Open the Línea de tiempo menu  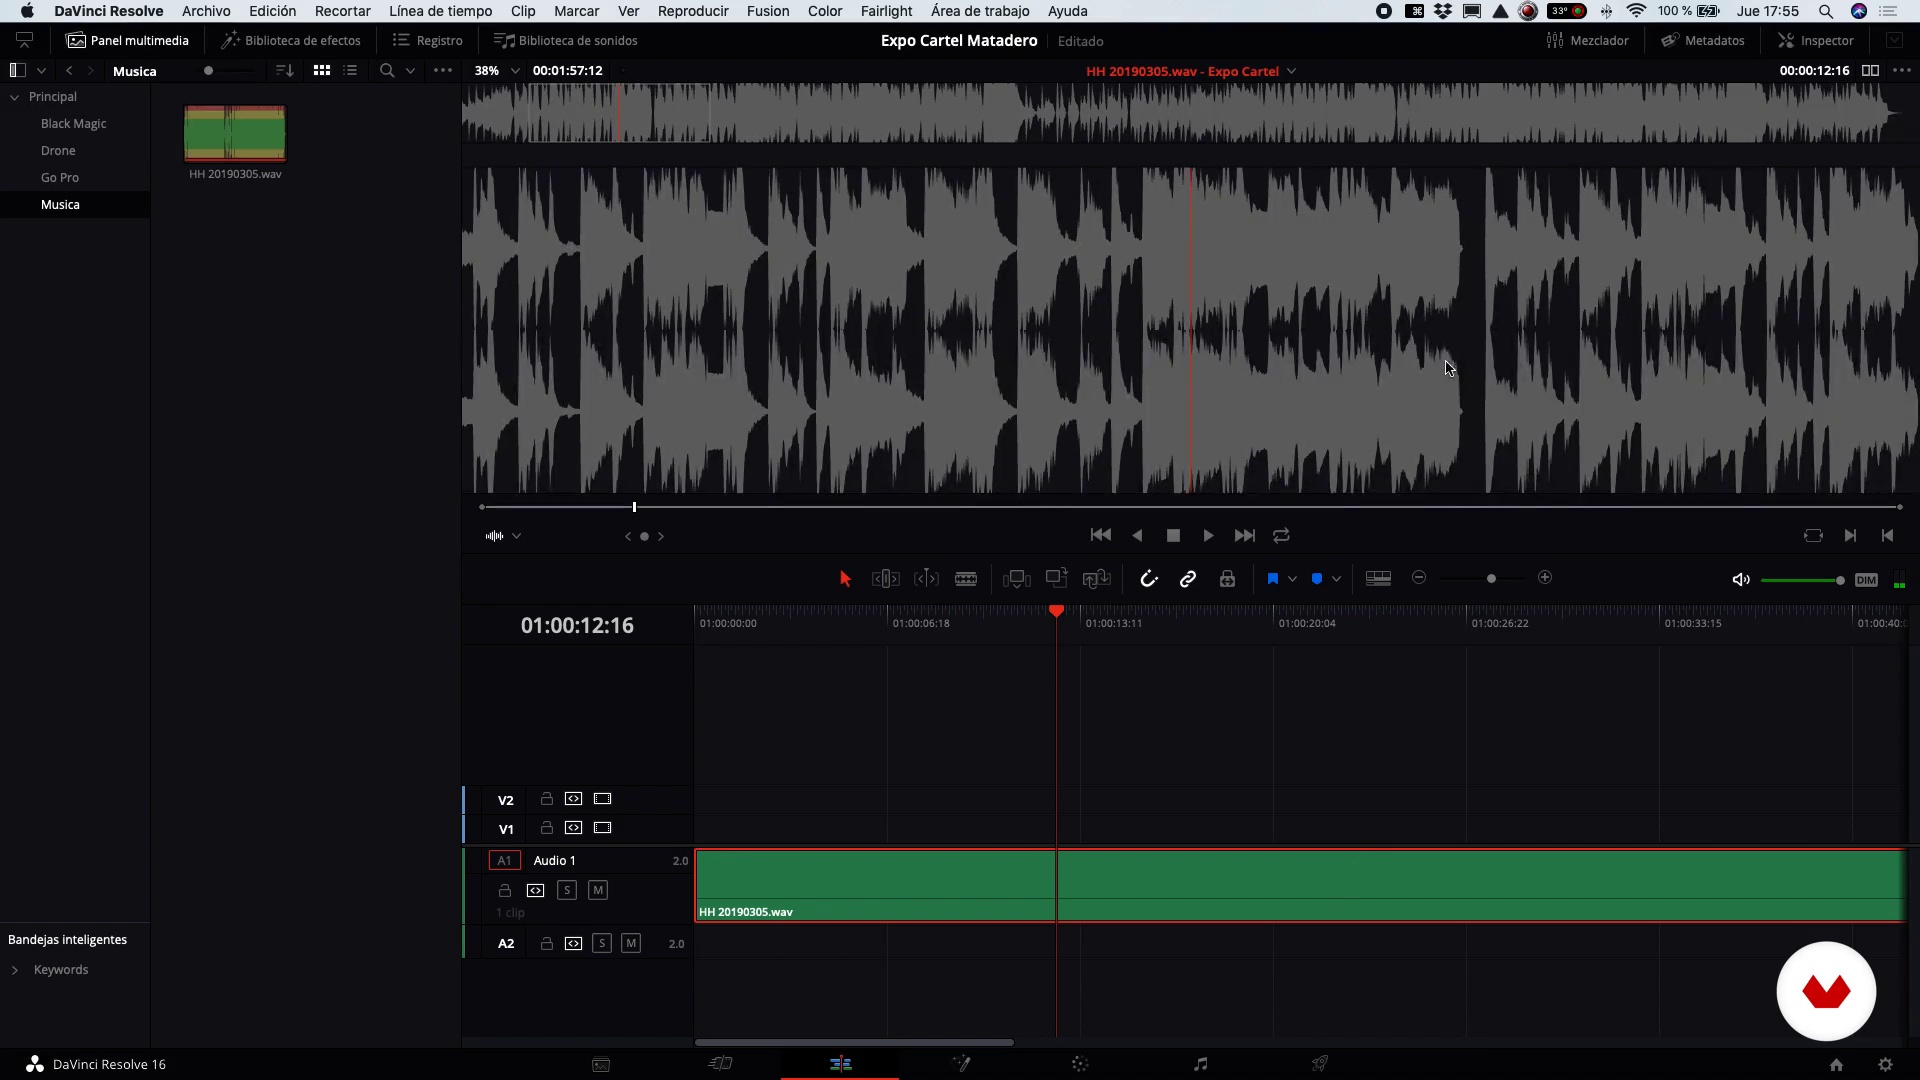[x=440, y=11]
